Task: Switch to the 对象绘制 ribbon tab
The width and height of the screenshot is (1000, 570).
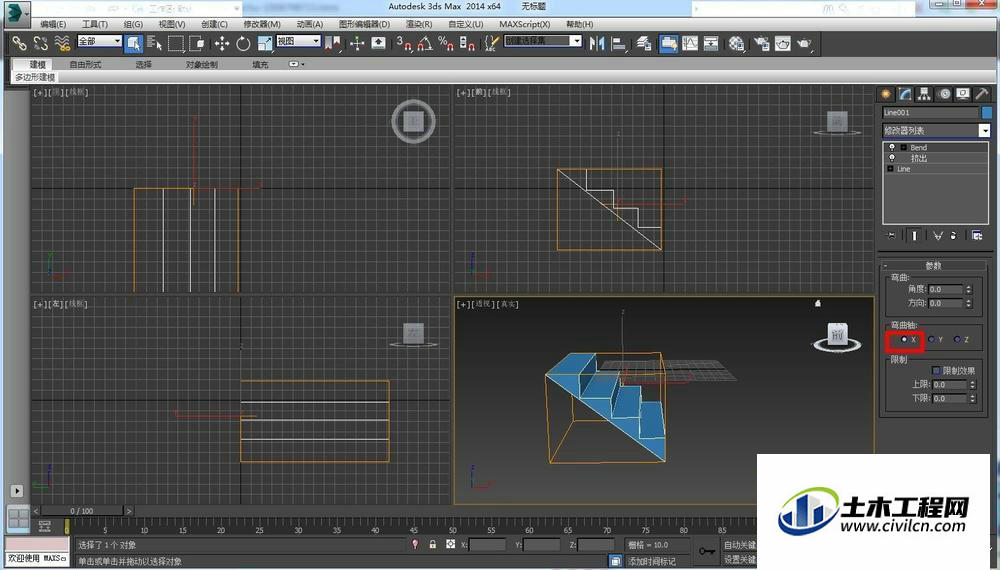Action: [202, 64]
